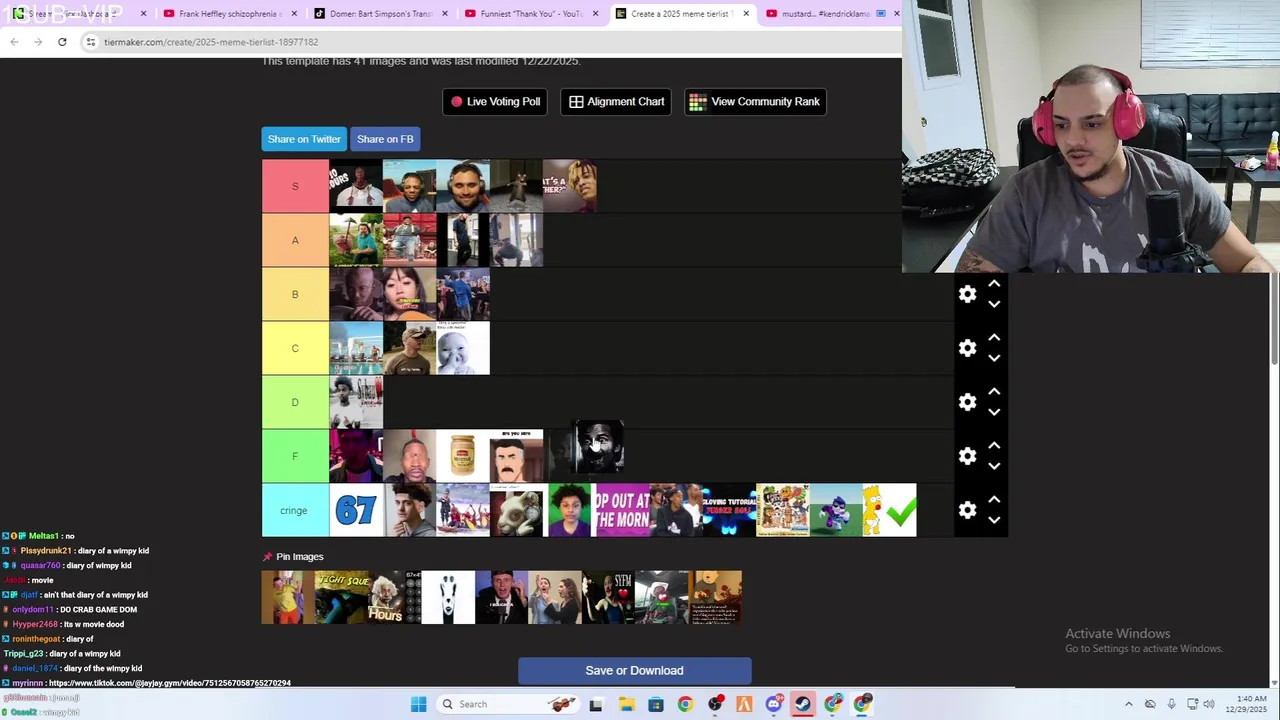This screenshot has width=1280, height=720.
Task: Click the red S tier label
Action: coord(295,186)
